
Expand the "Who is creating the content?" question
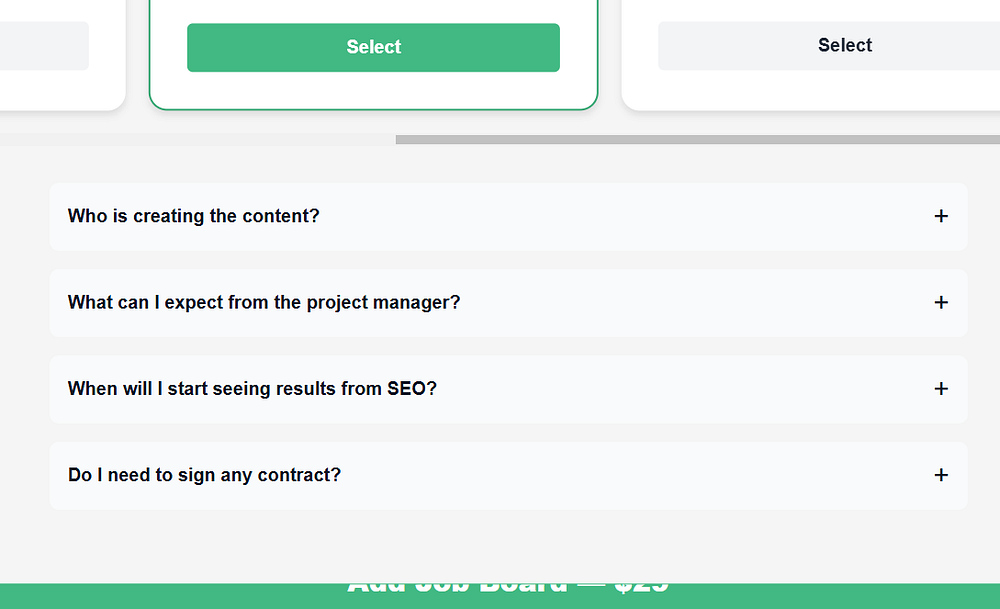pos(194,216)
